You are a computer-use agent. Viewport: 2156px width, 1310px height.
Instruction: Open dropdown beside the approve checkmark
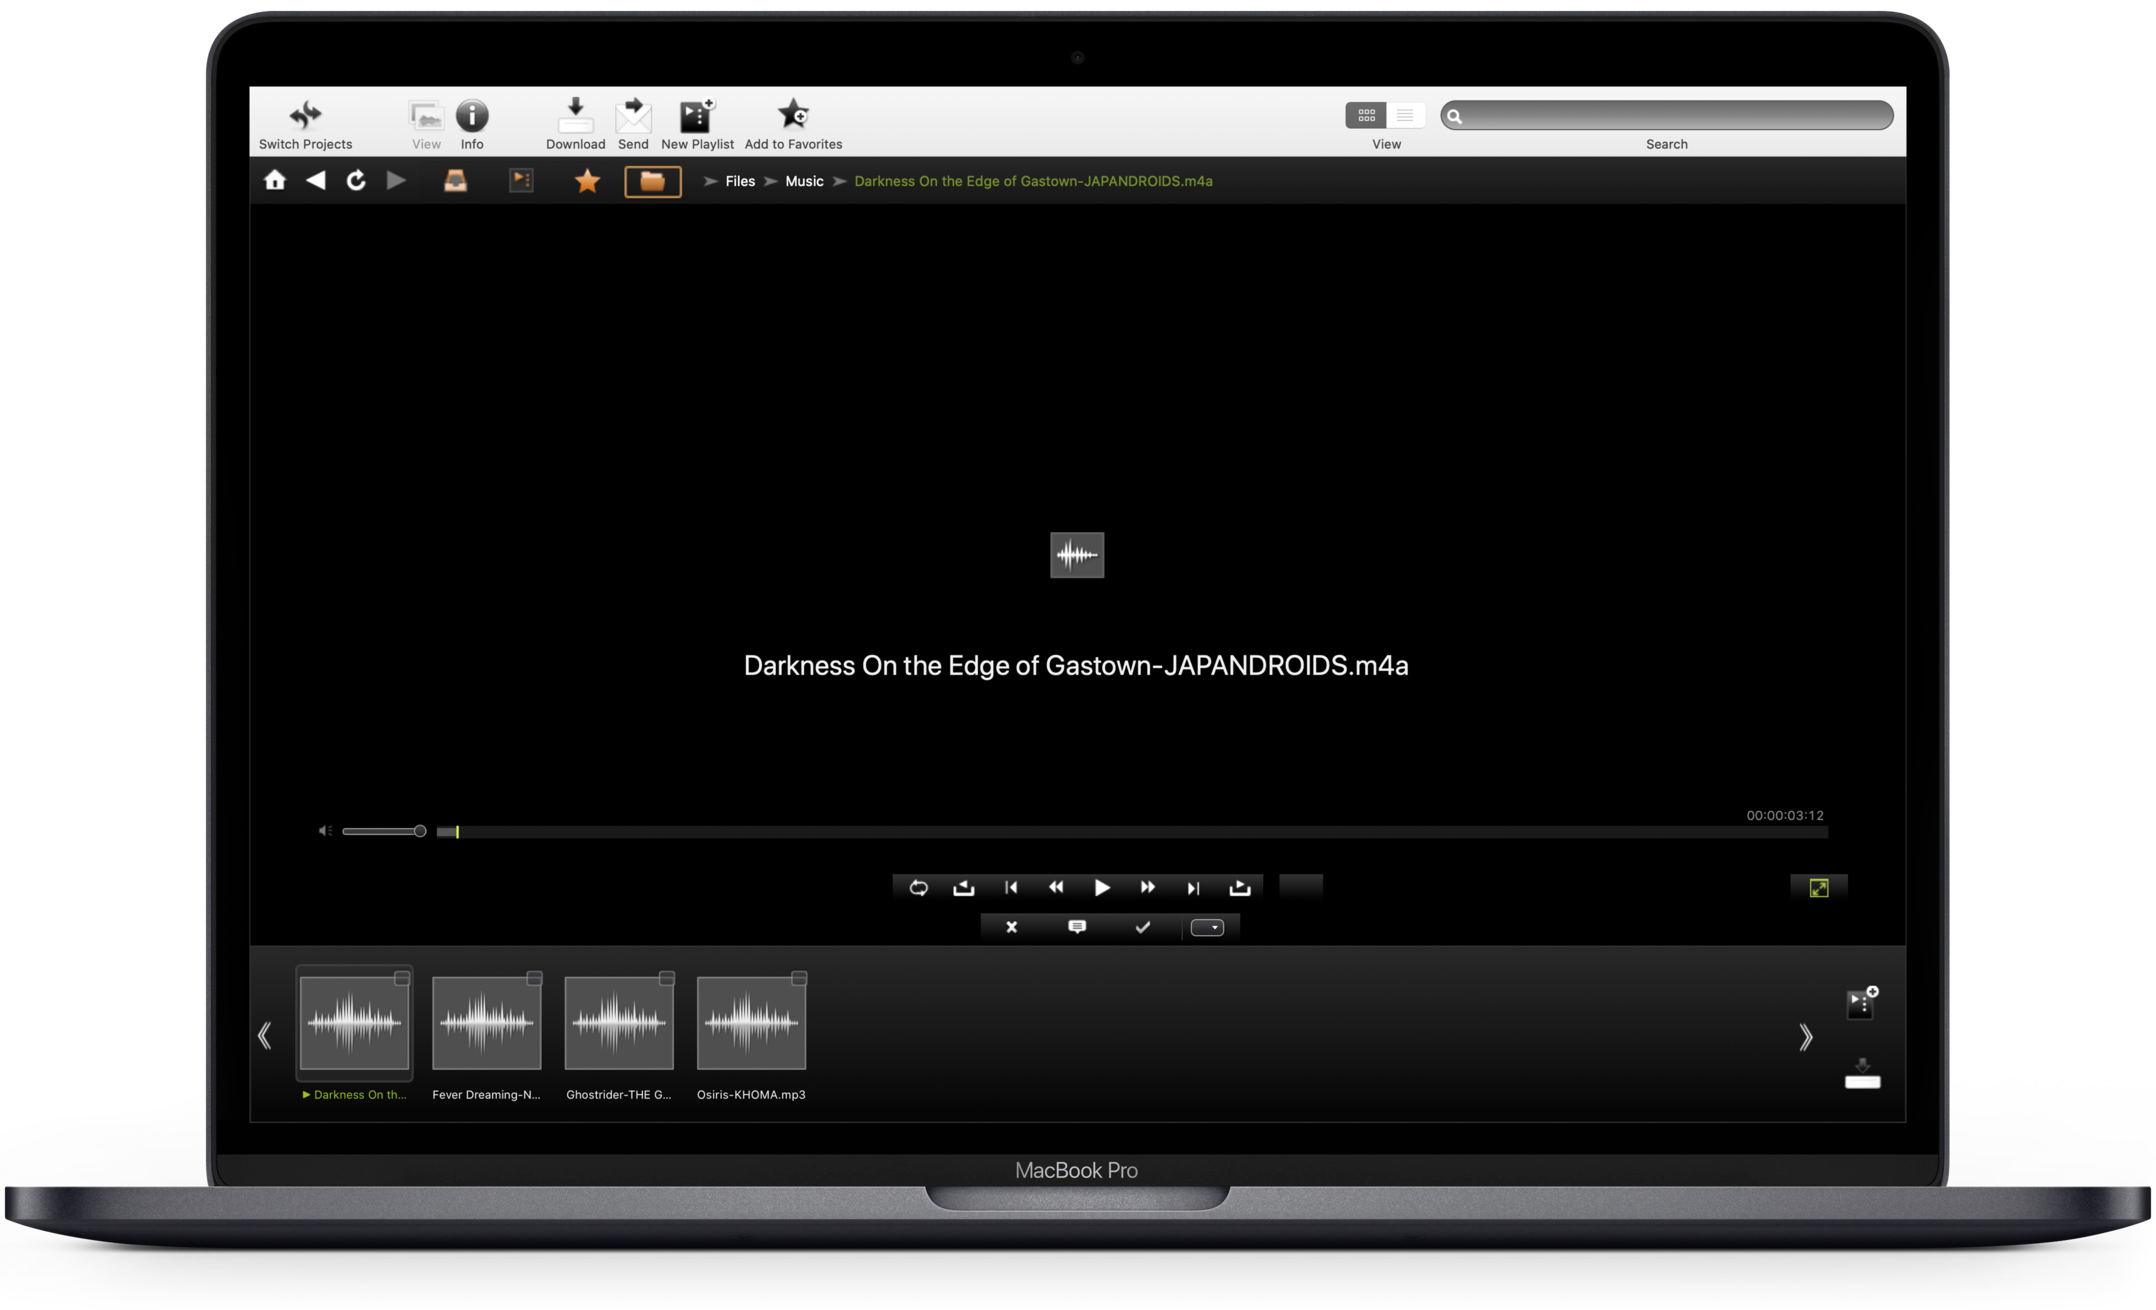click(x=1208, y=928)
